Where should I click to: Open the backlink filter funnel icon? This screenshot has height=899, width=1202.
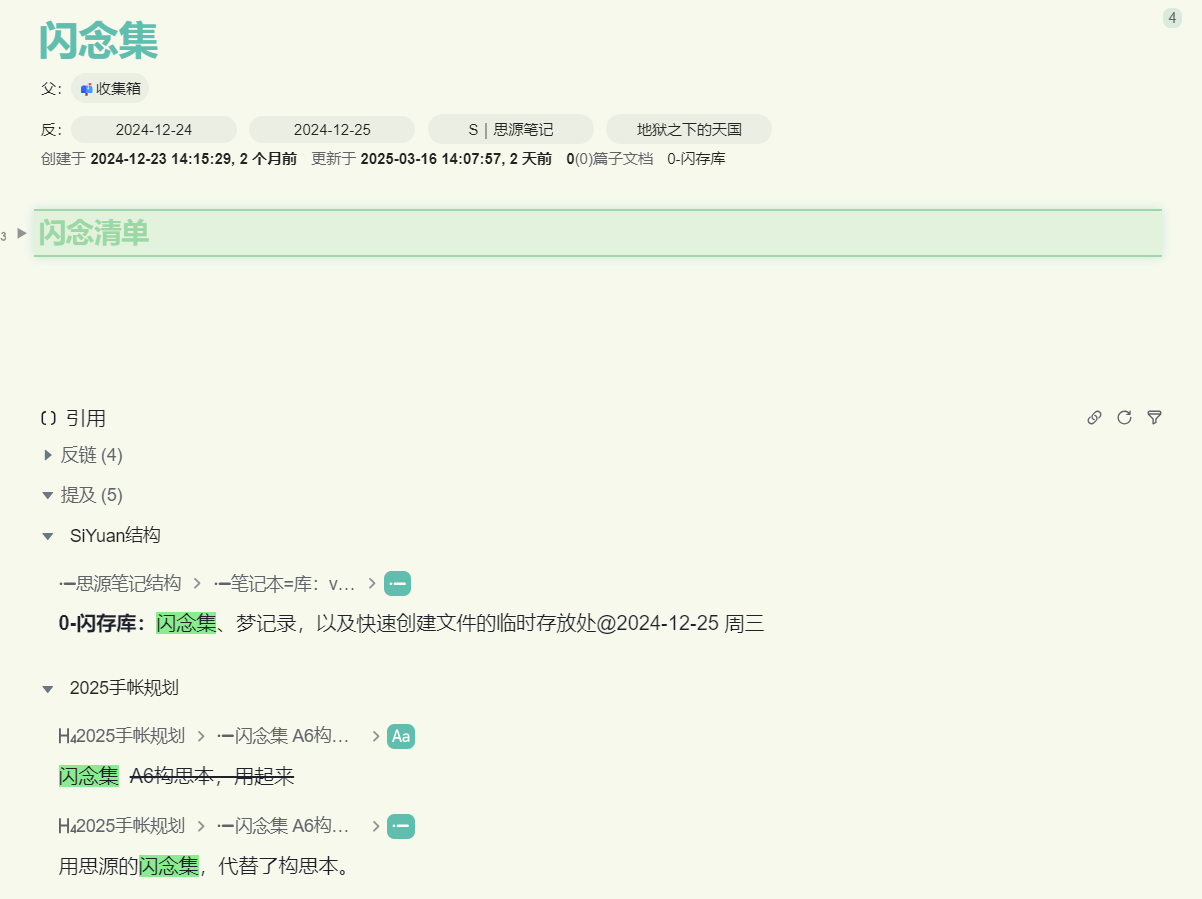click(1154, 417)
